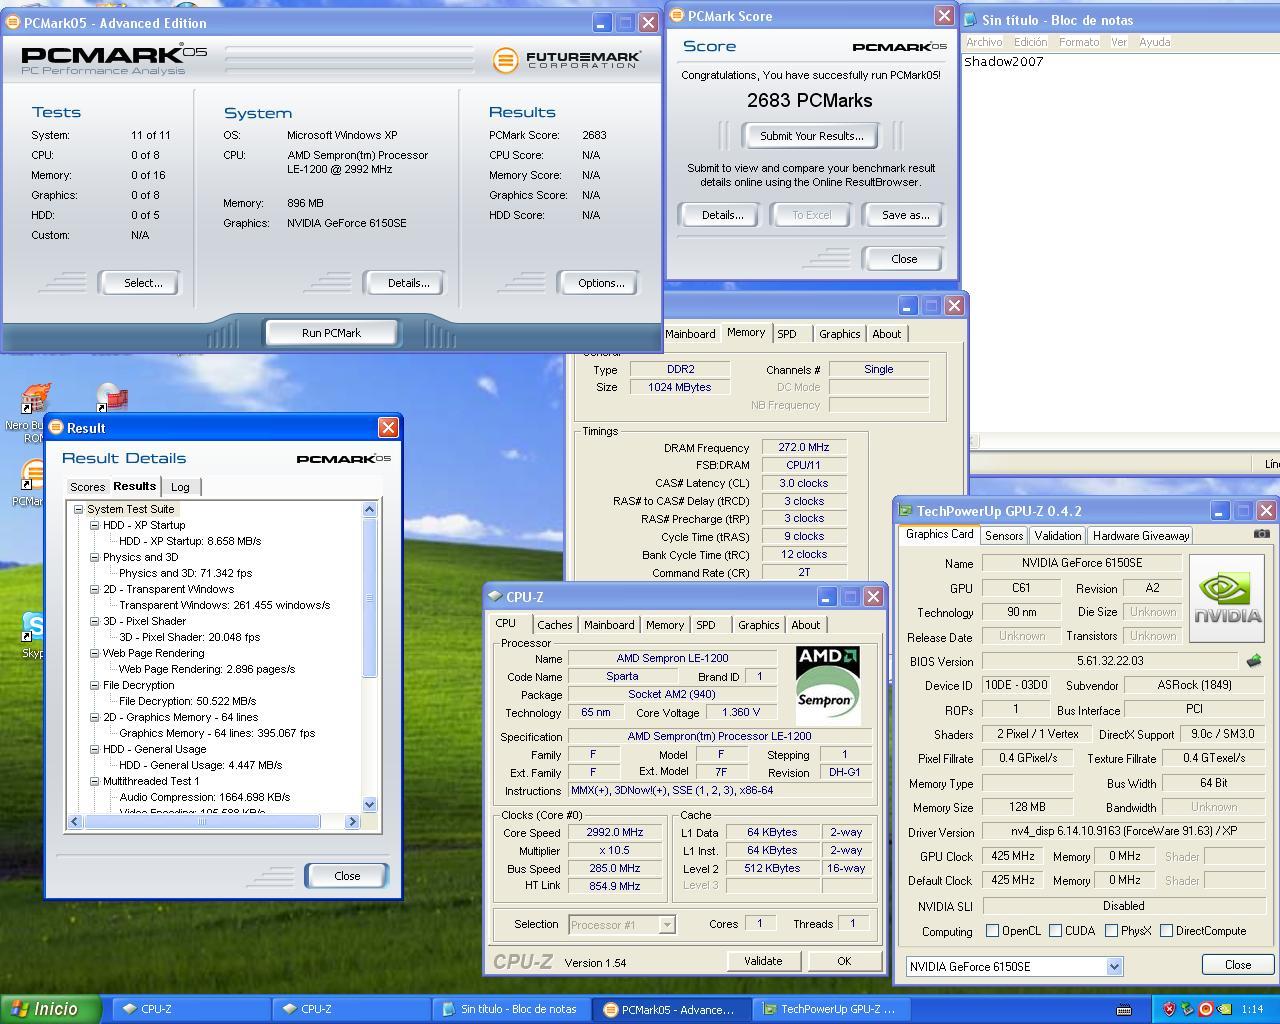The height and width of the screenshot is (1024, 1280).
Task: Collapse the 2D - Transparent Windows node
Action: tap(94, 589)
